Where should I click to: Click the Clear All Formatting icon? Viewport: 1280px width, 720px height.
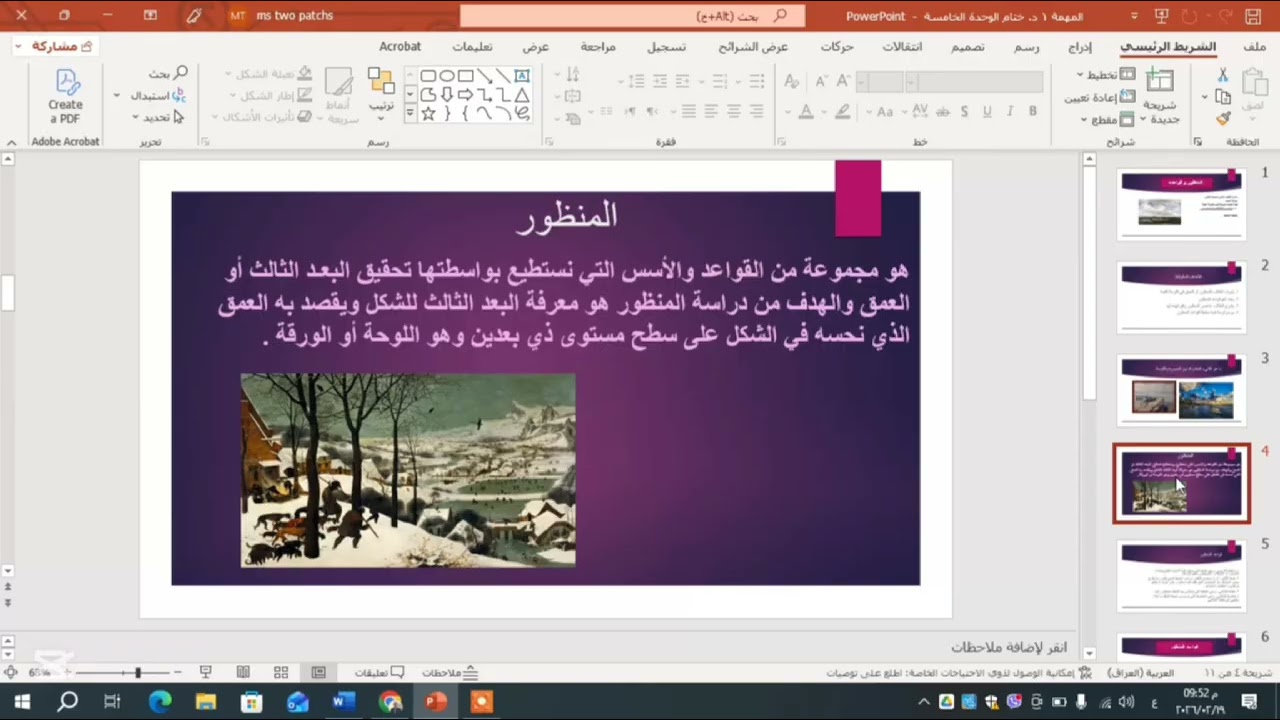791,81
